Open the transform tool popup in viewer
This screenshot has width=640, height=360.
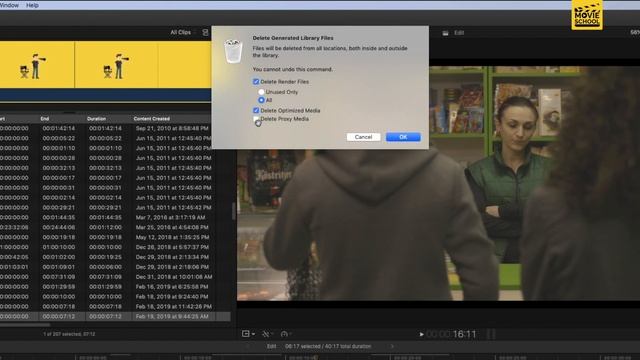click(x=248, y=334)
